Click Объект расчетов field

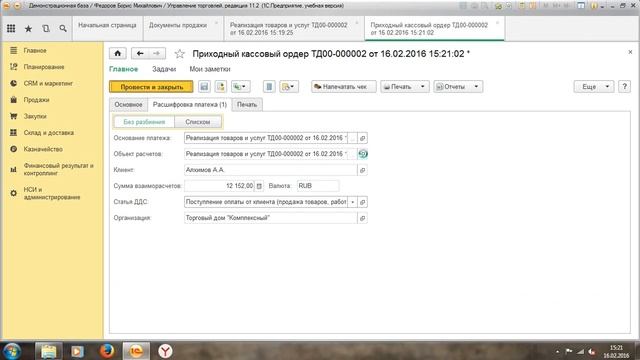266,154
